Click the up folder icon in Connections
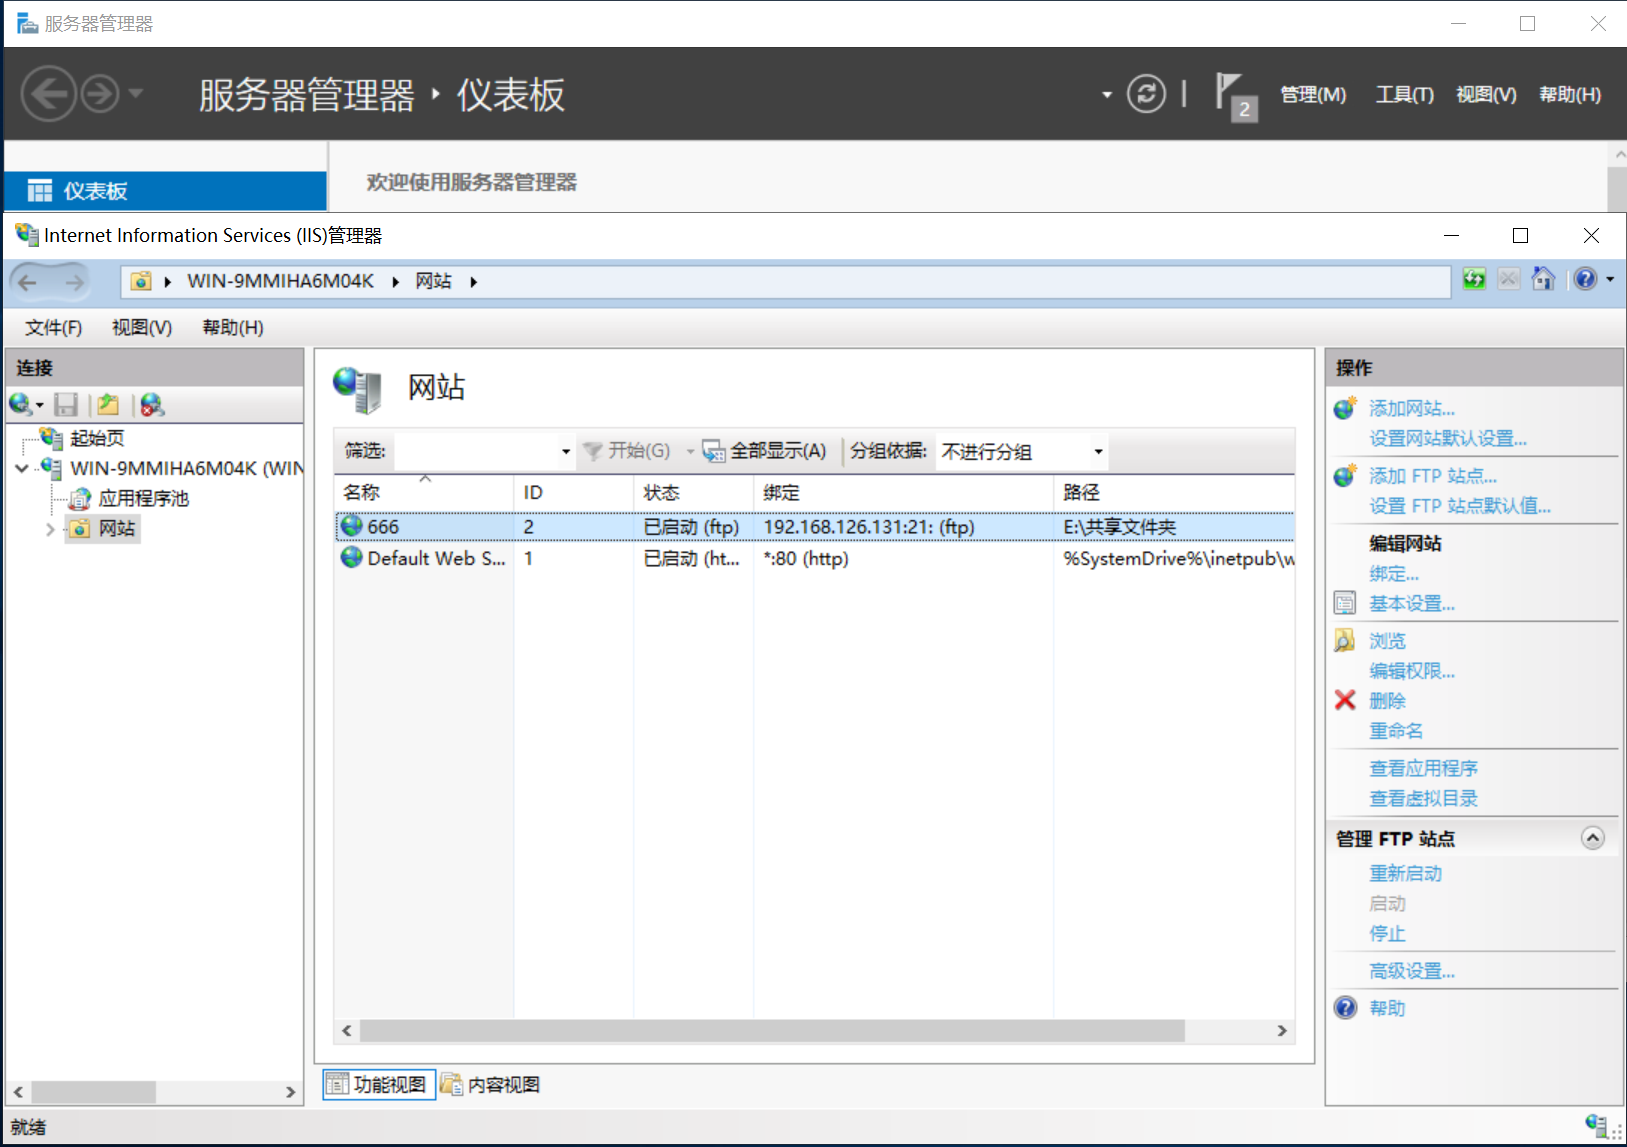The height and width of the screenshot is (1147, 1627). (108, 404)
